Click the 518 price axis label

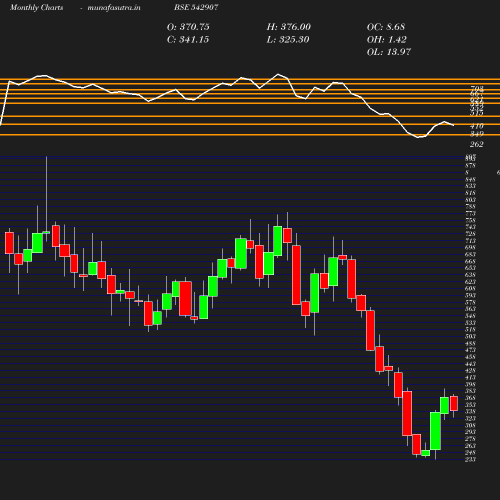470,330
